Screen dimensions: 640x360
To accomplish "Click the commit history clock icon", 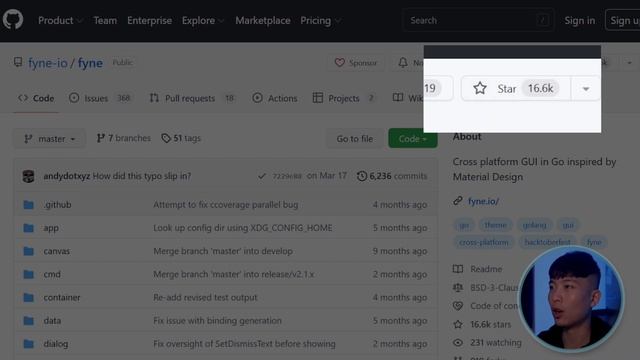I will (362, 176).
